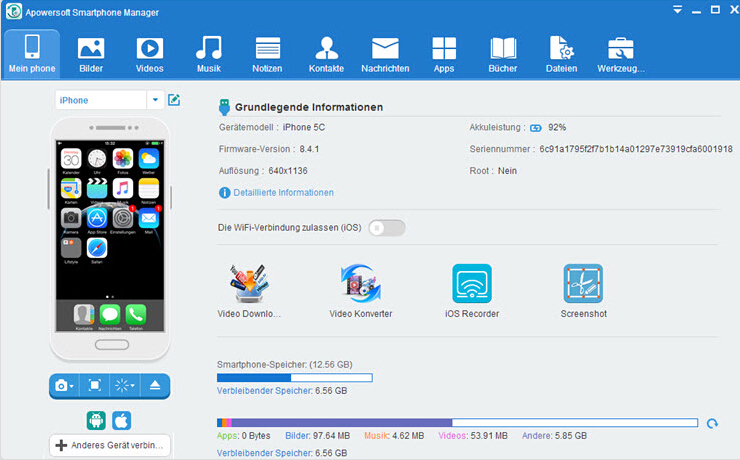Select the Kontakte tab

326,55
